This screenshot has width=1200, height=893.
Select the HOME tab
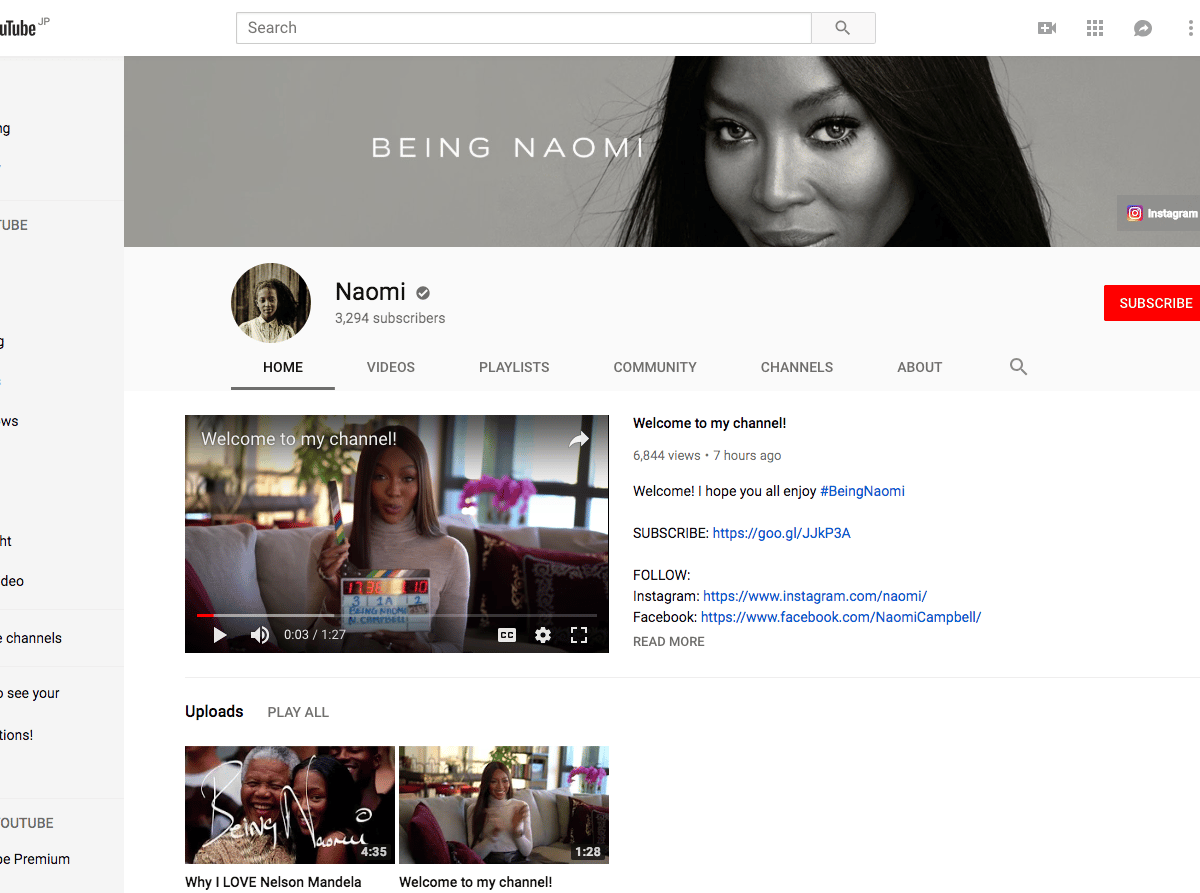pyautogui.click(x=283, y=367)
